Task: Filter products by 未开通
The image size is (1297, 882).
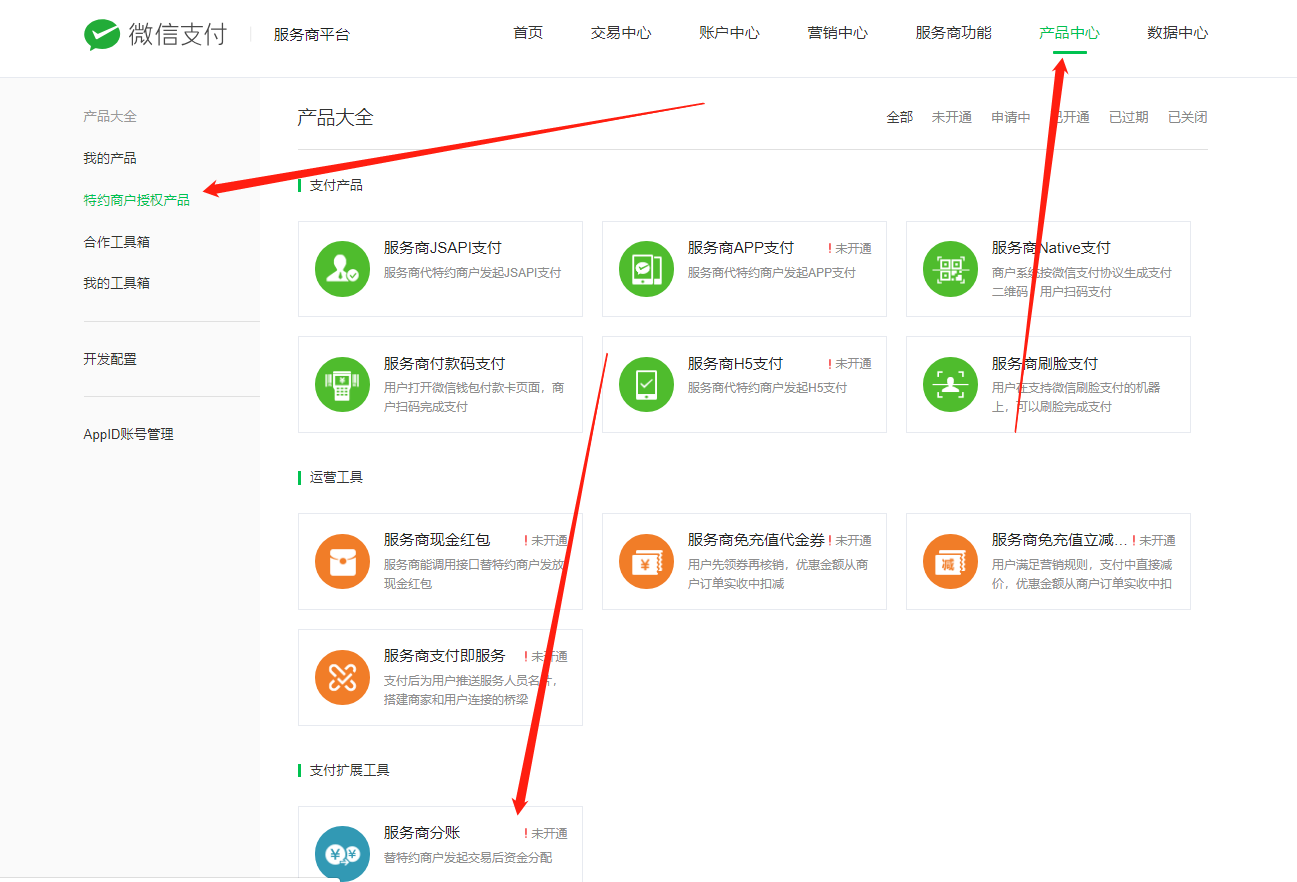Action: [951, 117]
